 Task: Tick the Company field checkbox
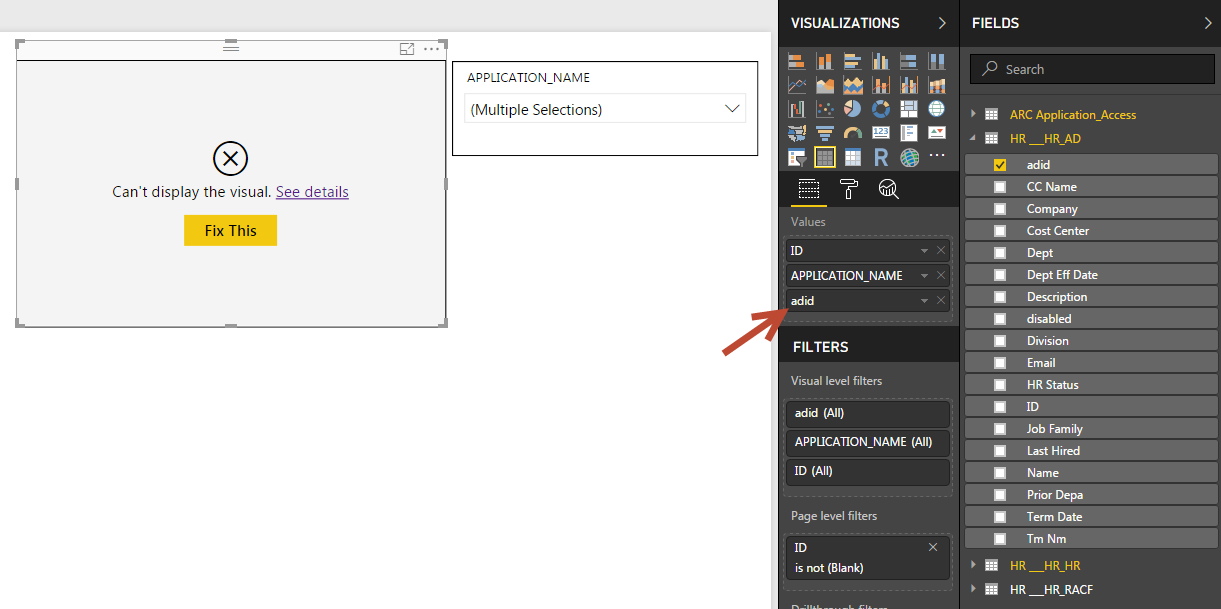coord(1000,209)
